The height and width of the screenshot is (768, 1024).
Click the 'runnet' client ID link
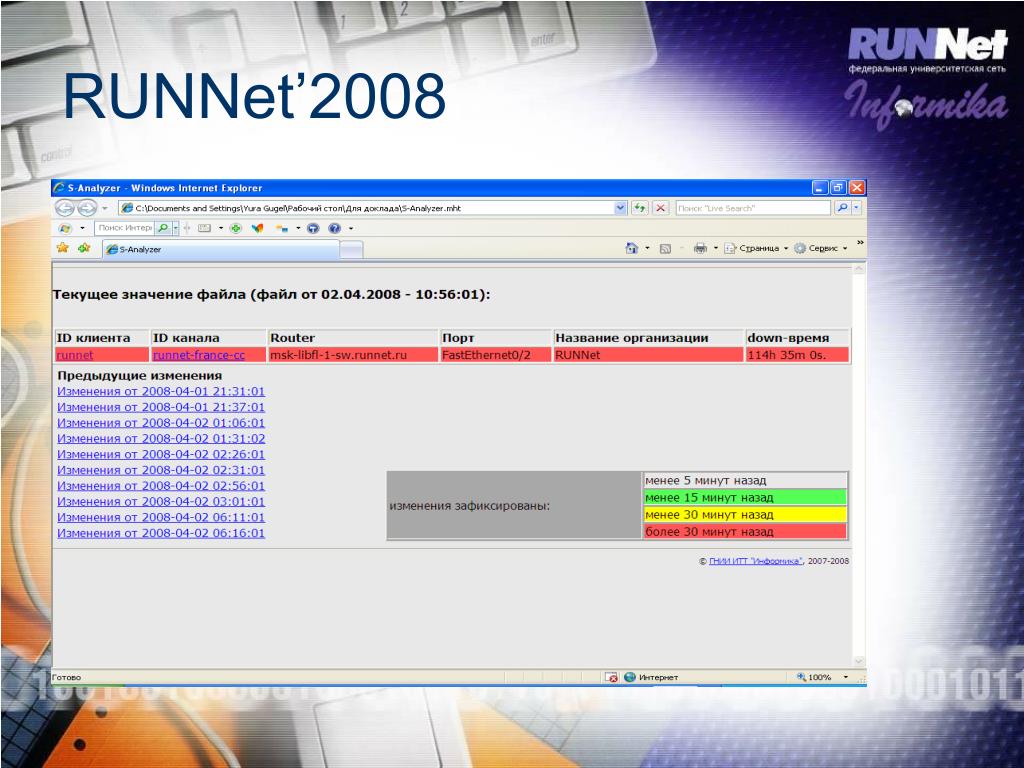click(x=74, y=355)
